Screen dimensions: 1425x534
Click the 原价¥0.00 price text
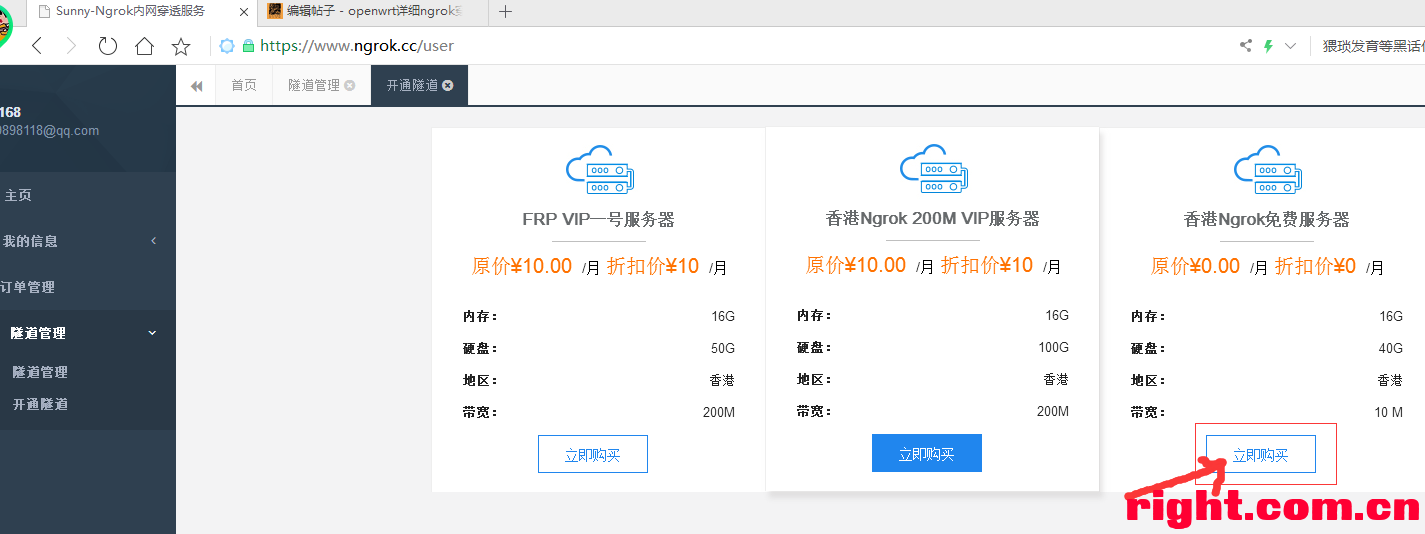[1195, 266]
